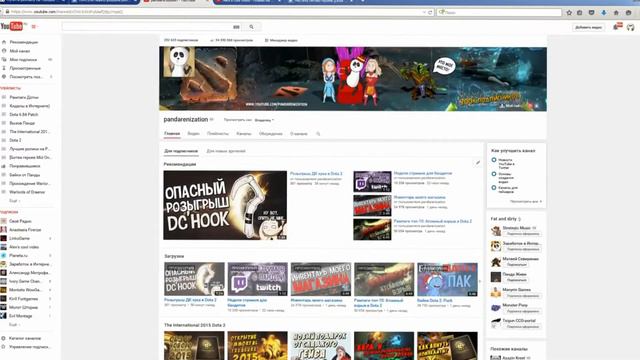
Task: Expand Ещё under the subscriptions list
Action: click(x=14, y=325)
